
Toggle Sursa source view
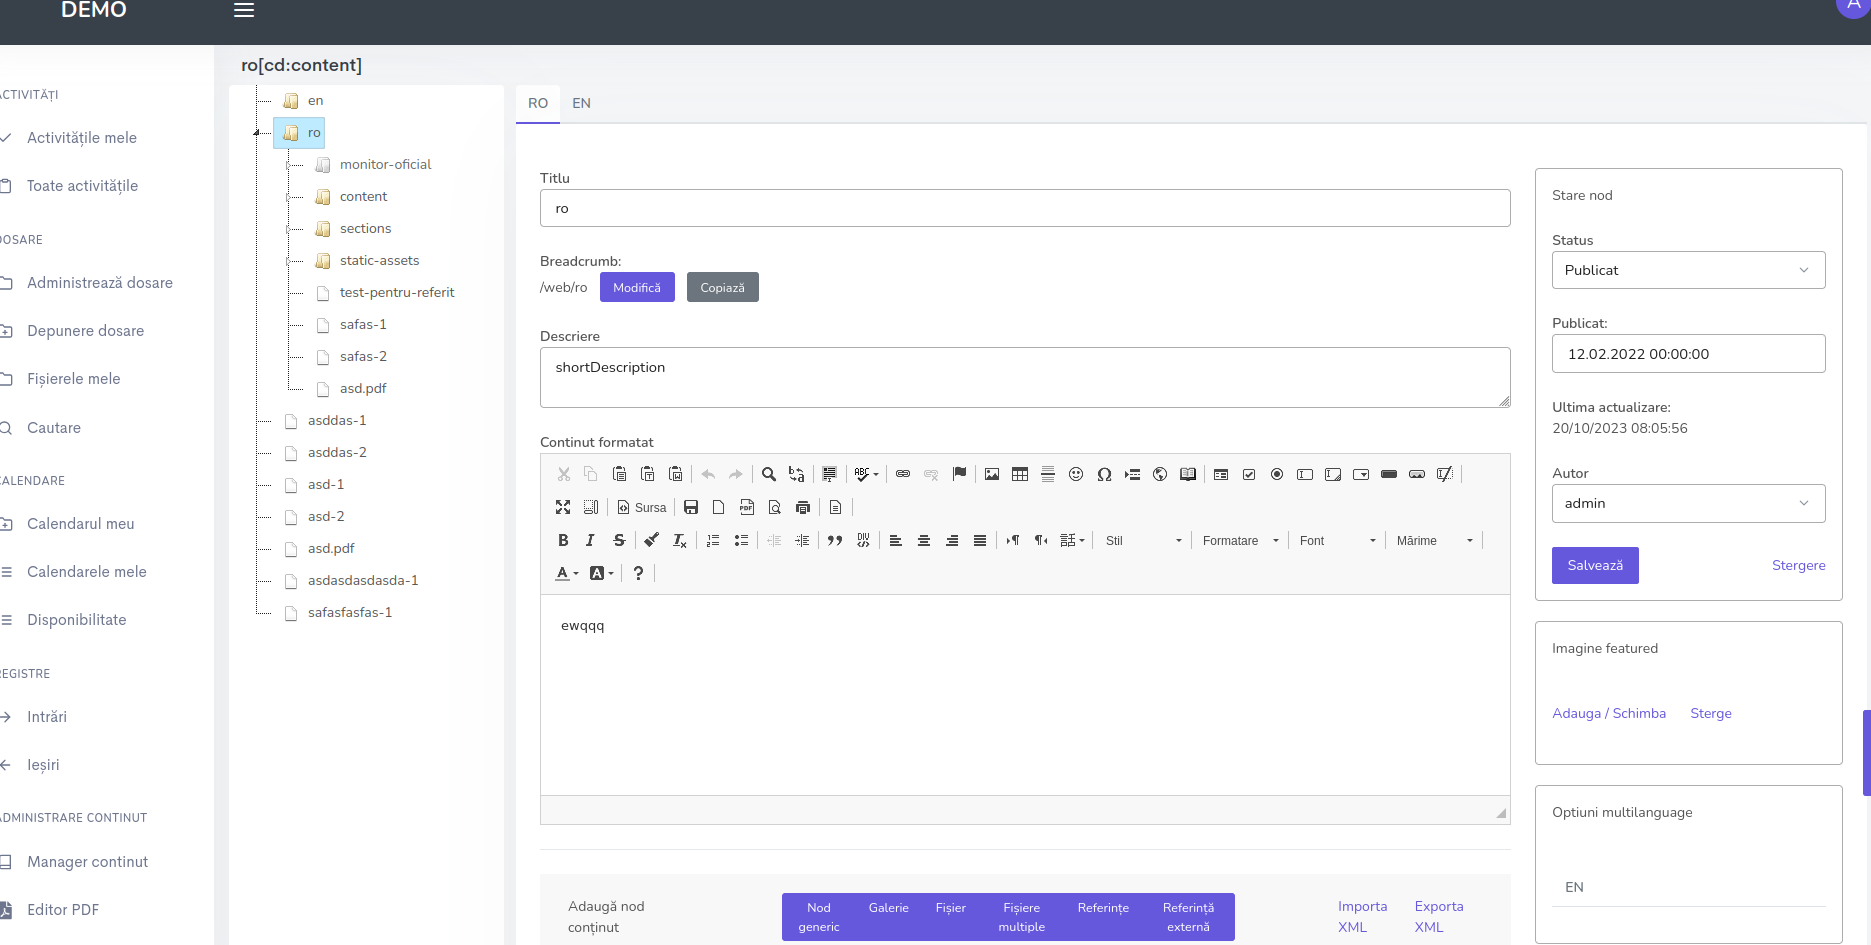click(642, 508)
